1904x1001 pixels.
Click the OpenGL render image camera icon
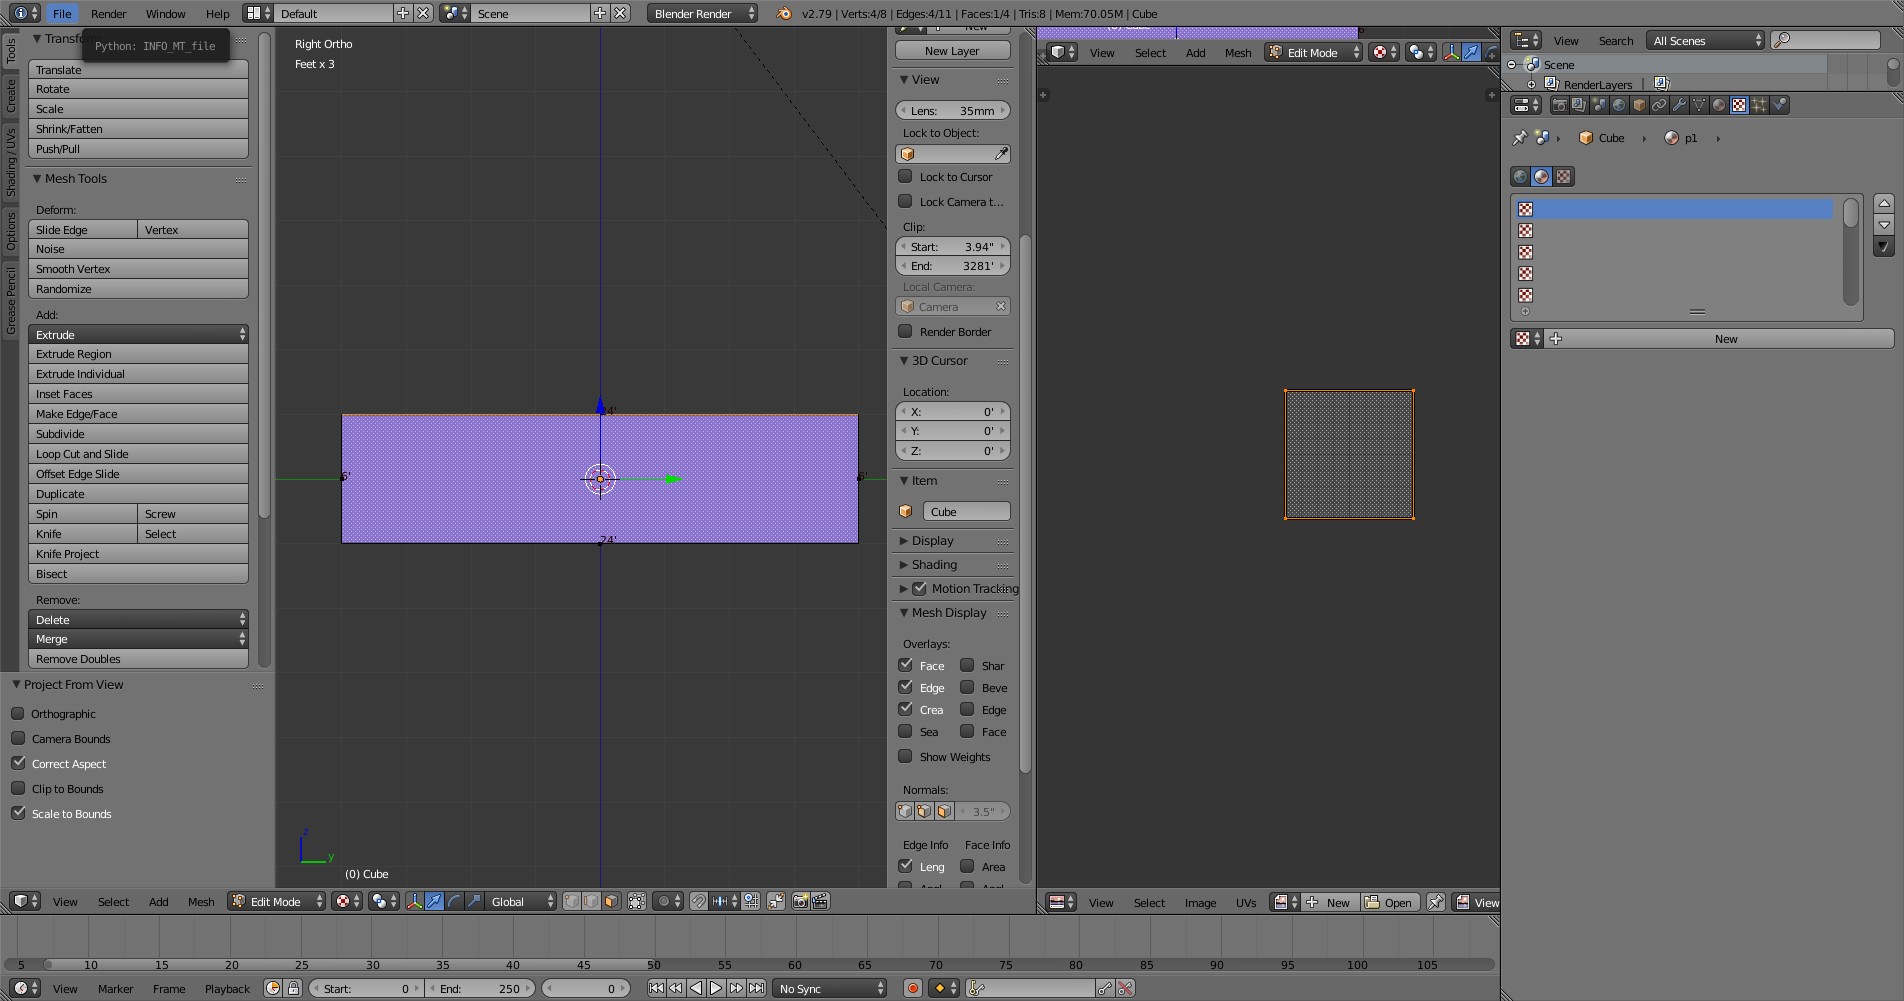tap(801, 901)
